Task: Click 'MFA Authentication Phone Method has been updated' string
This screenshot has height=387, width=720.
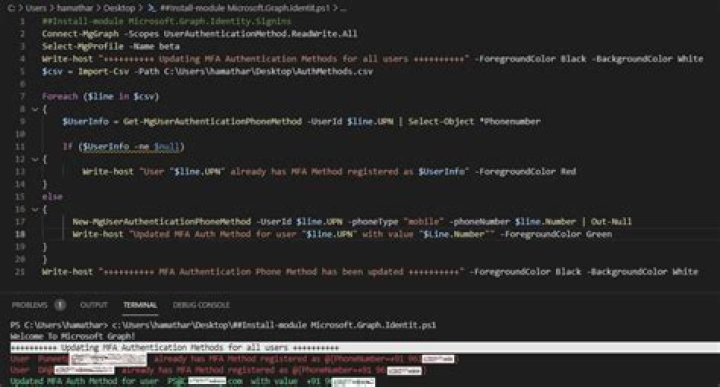Action: coord(281,272)
